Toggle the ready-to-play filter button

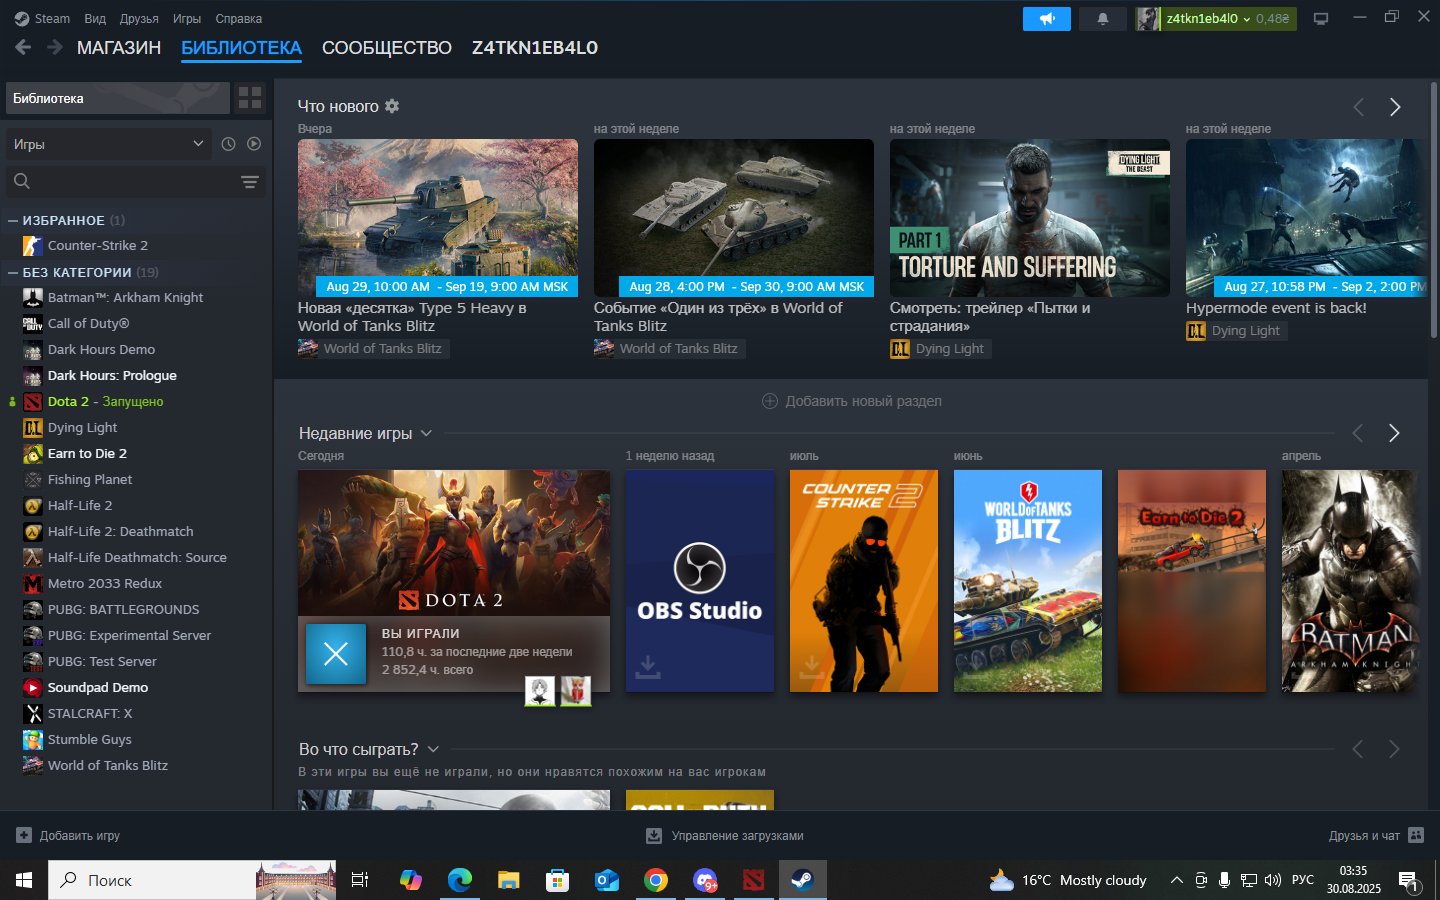pyautogui.click(x=254, y=144)
